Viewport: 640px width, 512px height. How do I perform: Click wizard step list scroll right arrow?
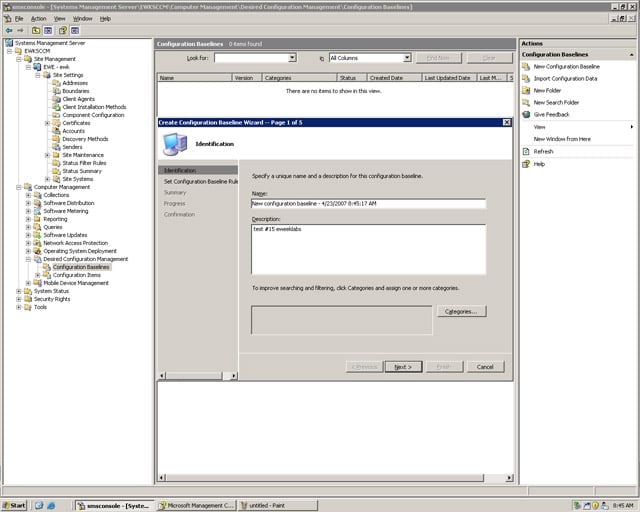(x=233, y=376)
